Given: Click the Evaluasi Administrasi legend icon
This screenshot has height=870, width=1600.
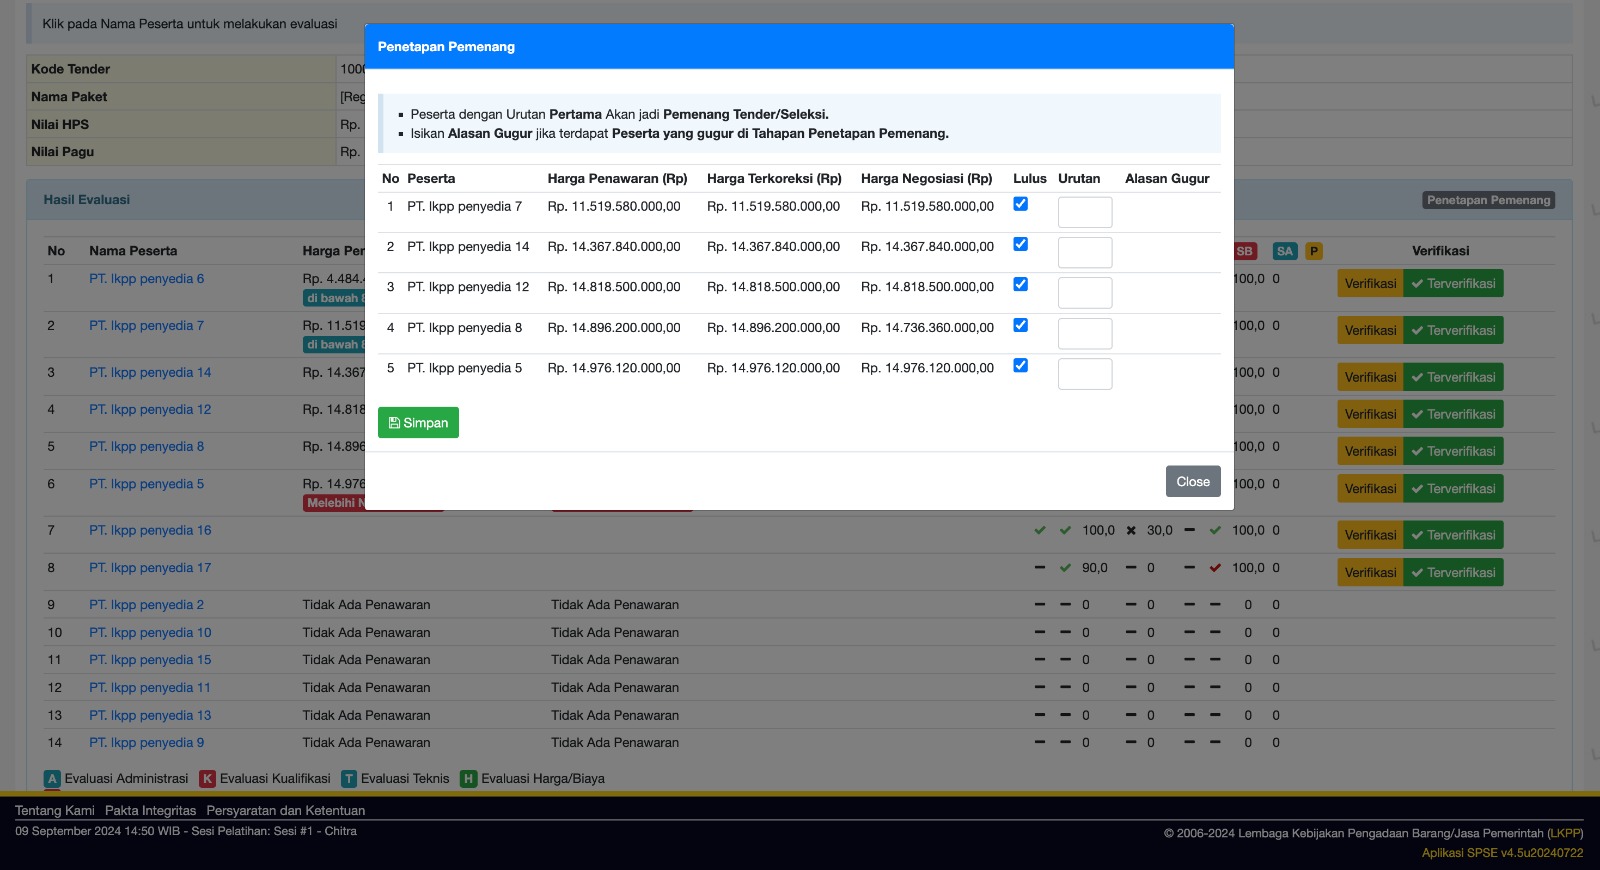Looking at the screenshot, I should pyautogui.click(x=53, y=779).
